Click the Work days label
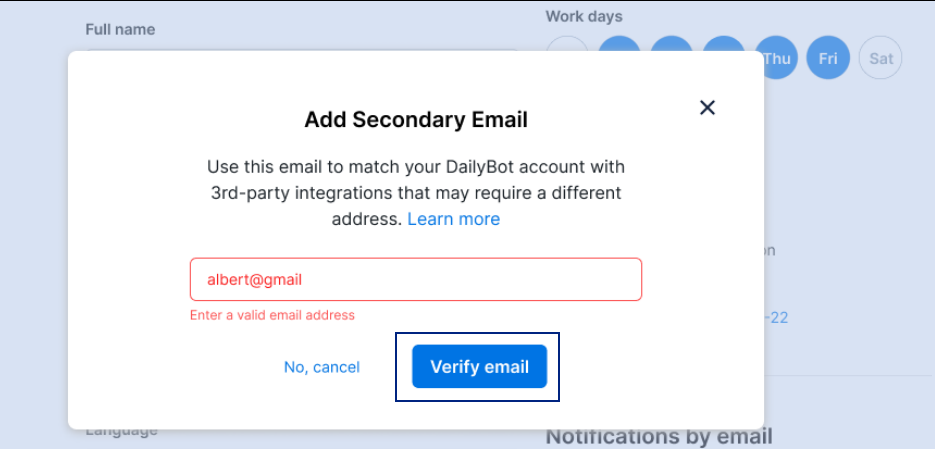This screenshot has width=935, height=449. tap(584, 16)
